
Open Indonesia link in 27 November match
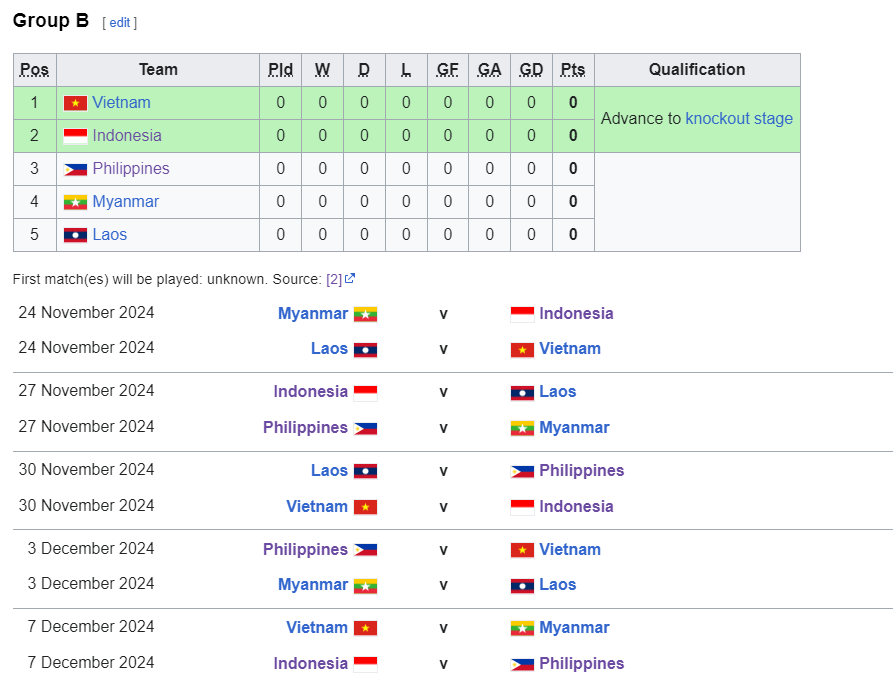point(311,391)
